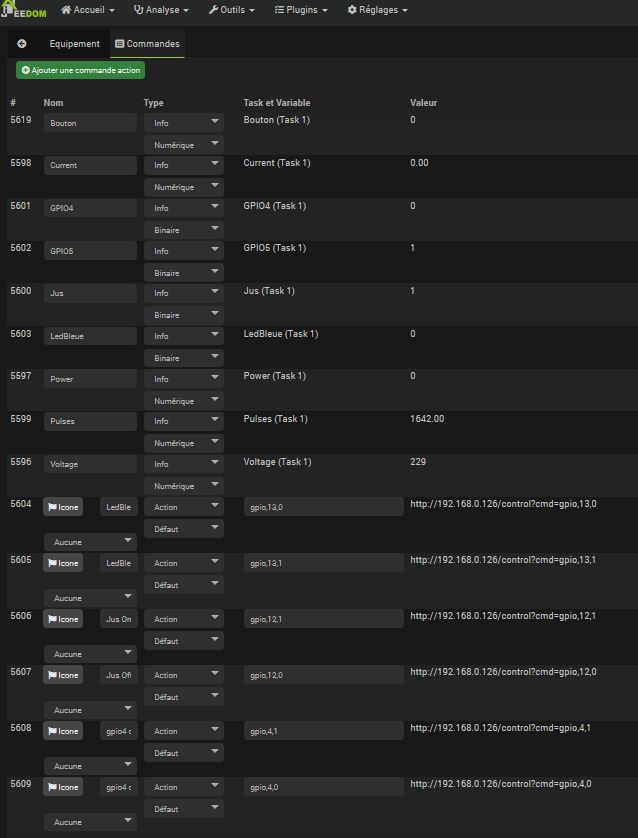
Task: Click Icone button for command 5606
Action: tap(63, 619)
